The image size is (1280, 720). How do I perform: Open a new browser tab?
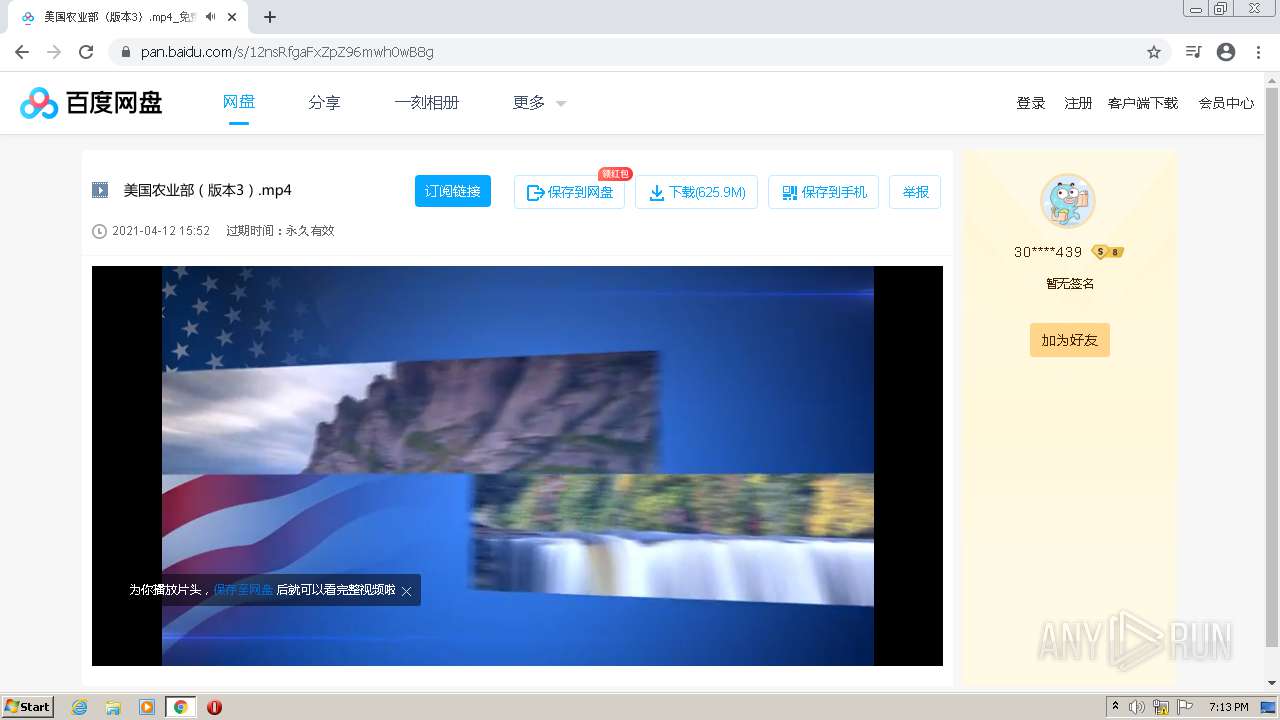(x=270, y=17)
